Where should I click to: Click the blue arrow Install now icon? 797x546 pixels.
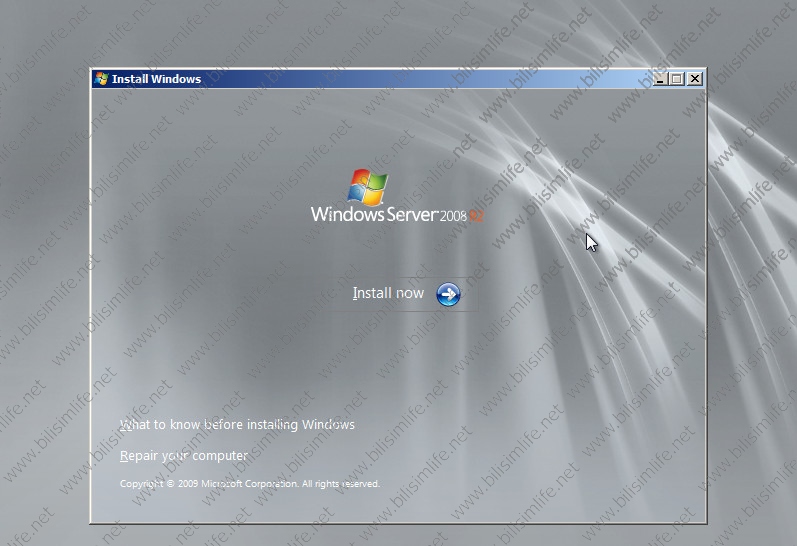point(448,294)
